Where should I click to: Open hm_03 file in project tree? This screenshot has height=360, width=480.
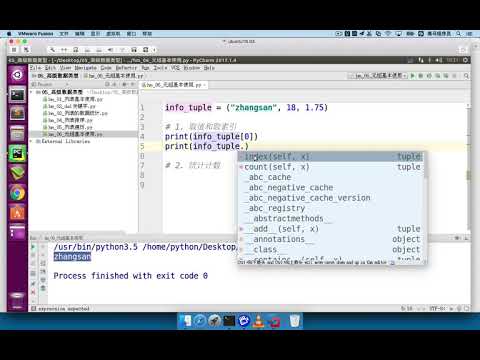(75, 113)
